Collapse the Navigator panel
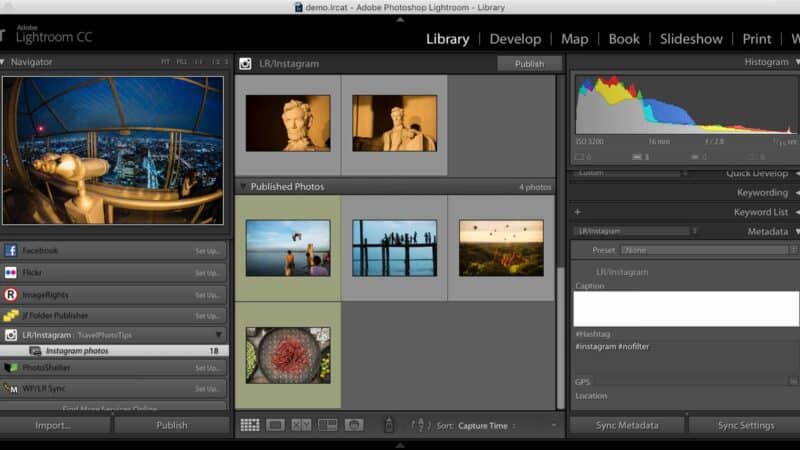This screenshot has width=800, height=450. pyautogui.click(x=3, y=62)
